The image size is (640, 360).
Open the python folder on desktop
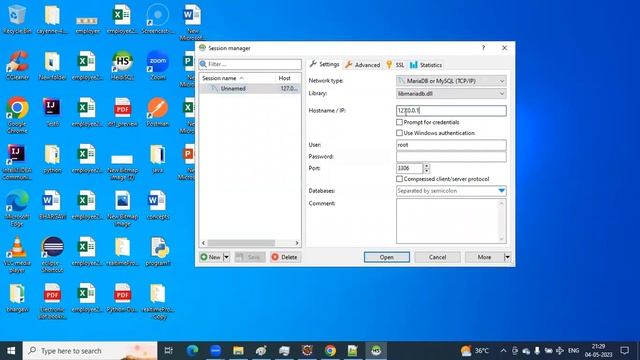(x=52, y=158)
